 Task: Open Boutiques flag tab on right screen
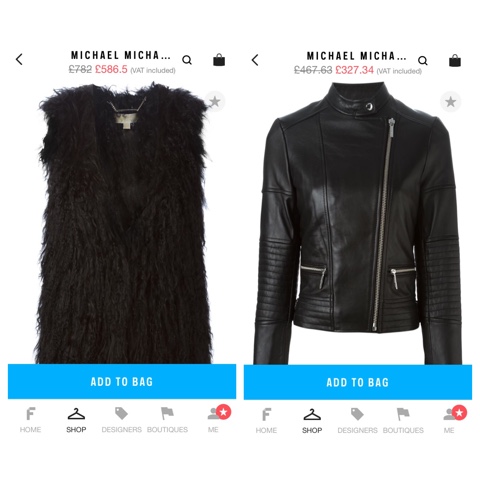tap(403, 421)
